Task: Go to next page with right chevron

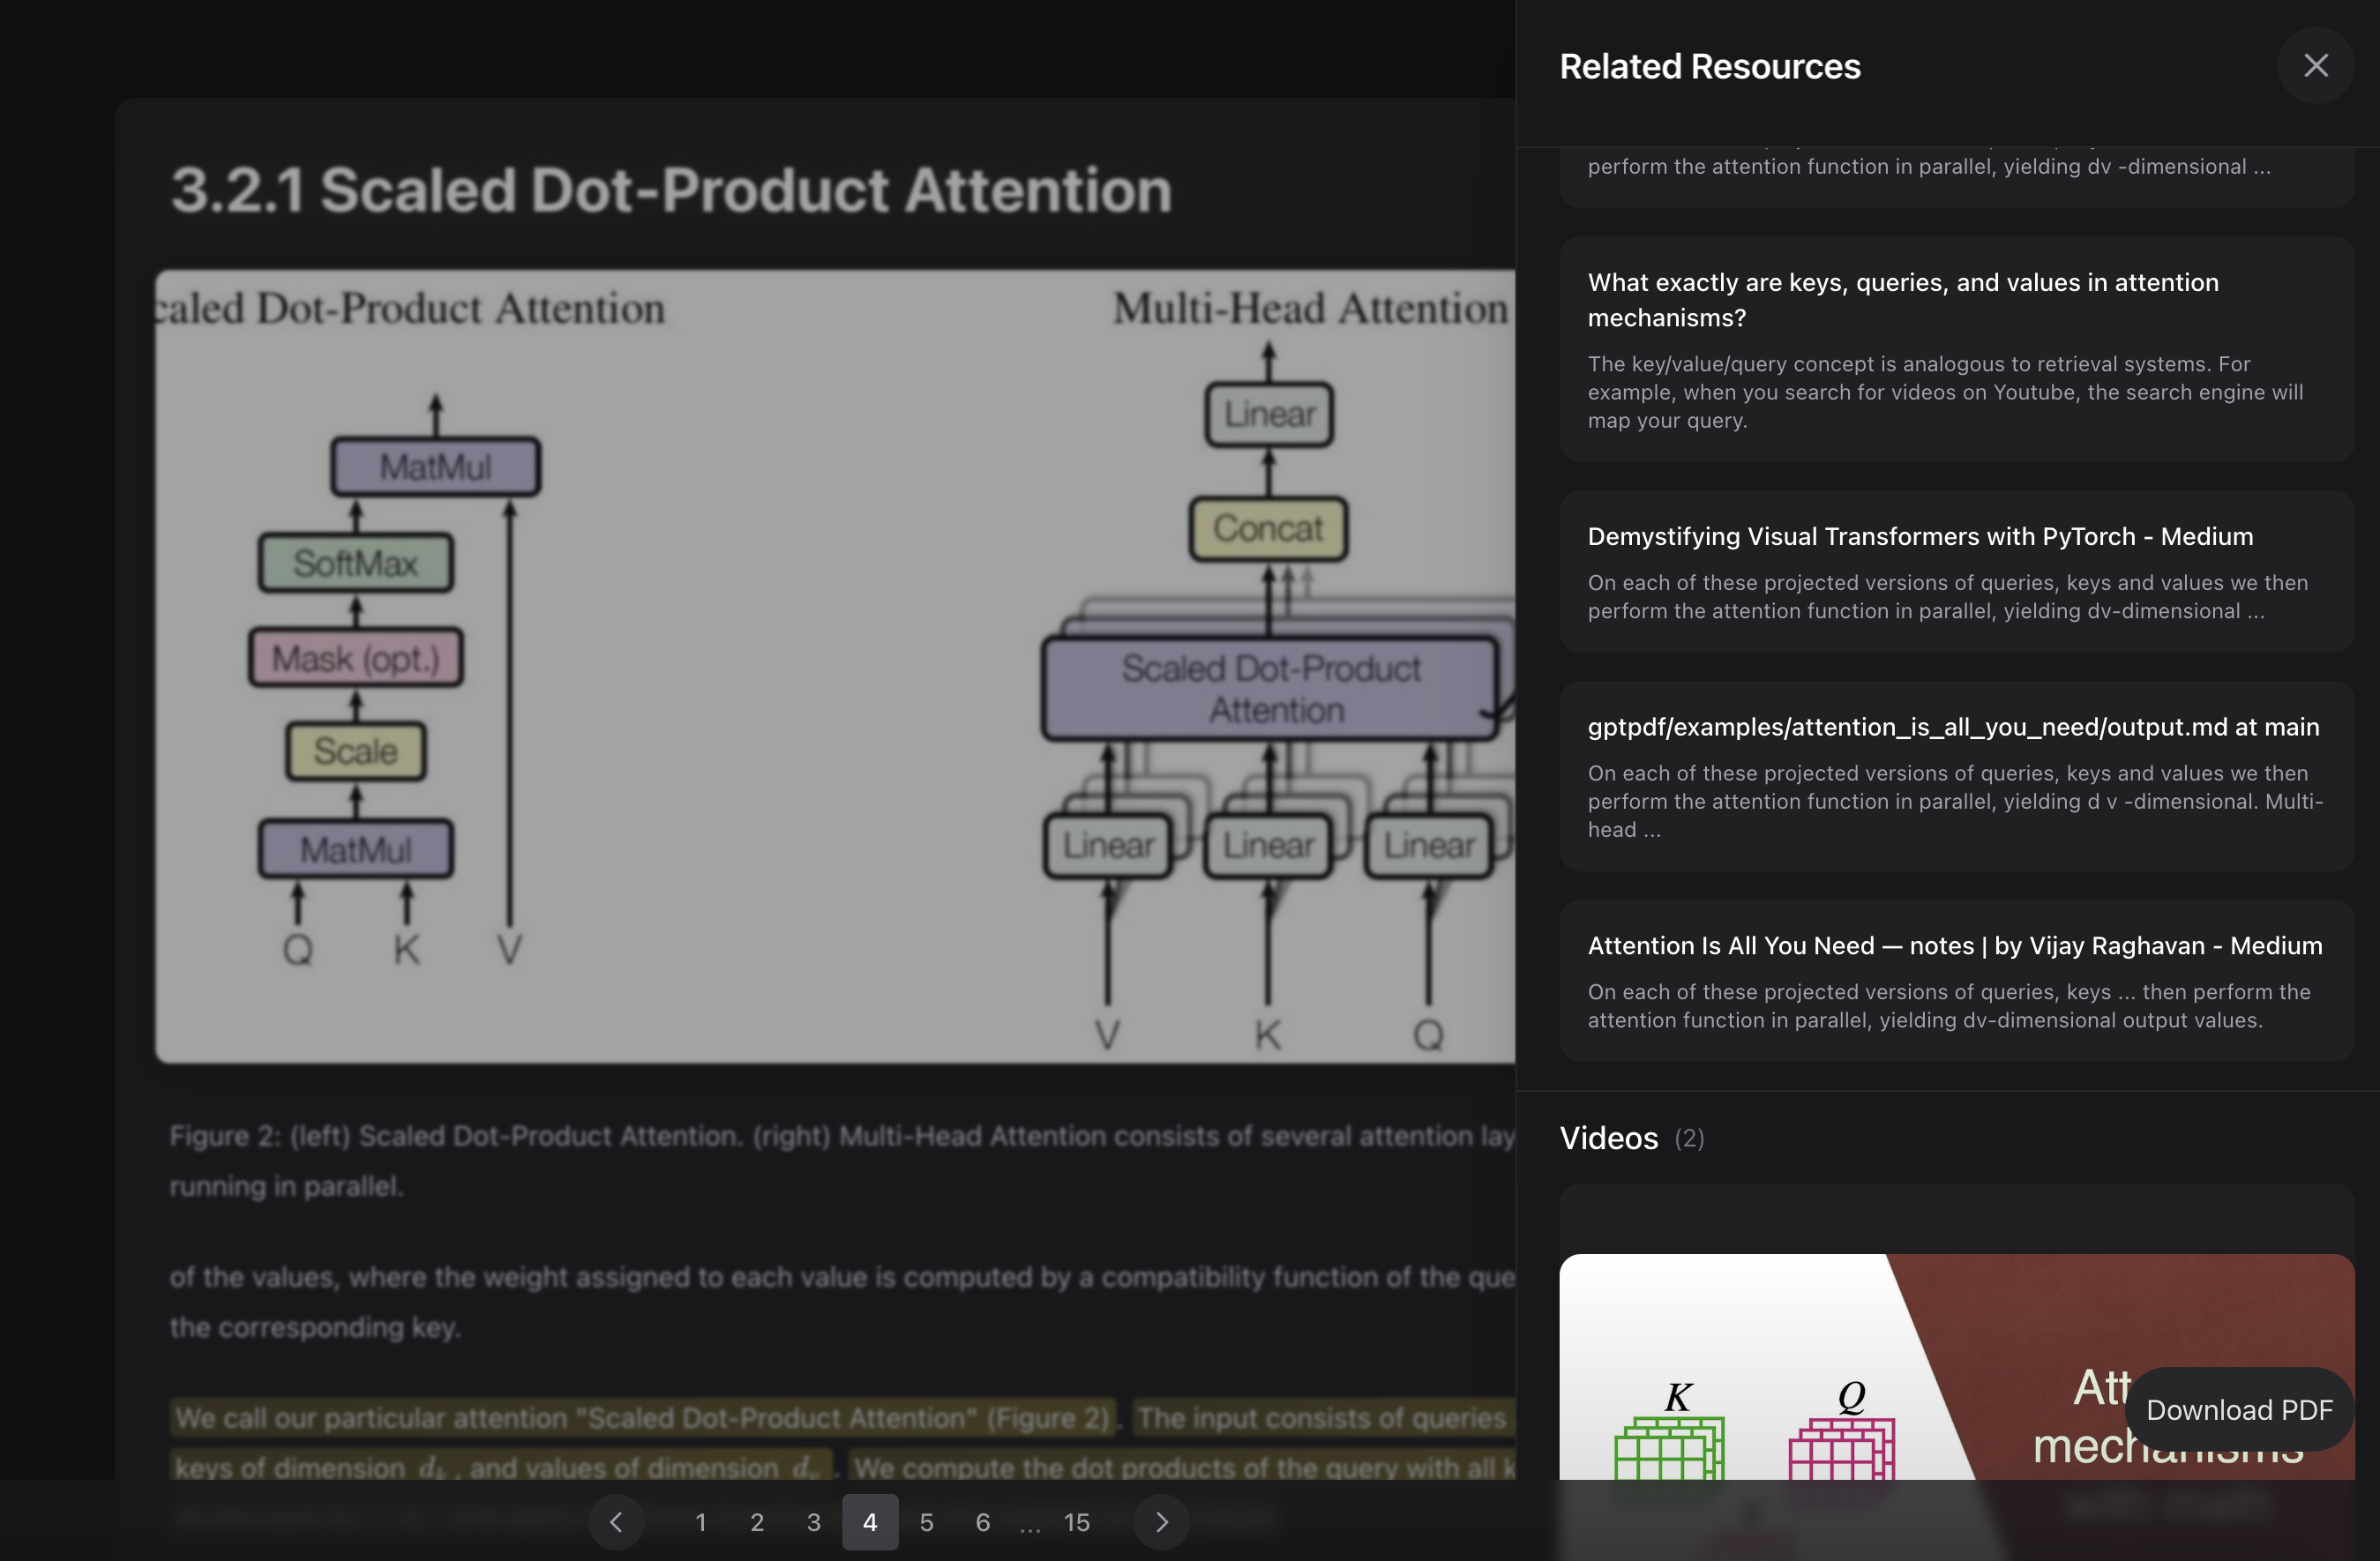Action: click(1161, 1522)
